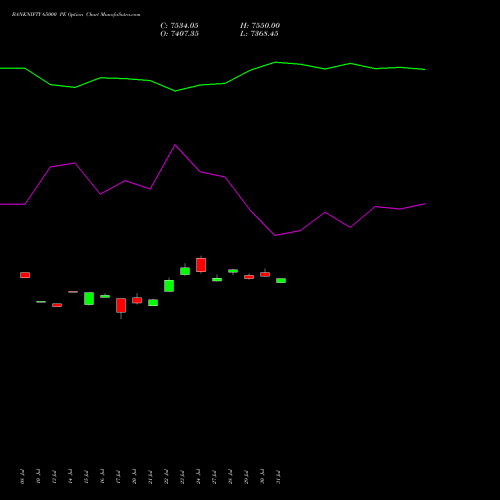Select the green candle above 21 Jul
This screenshot has width=500, height=500.
(153, 303)
